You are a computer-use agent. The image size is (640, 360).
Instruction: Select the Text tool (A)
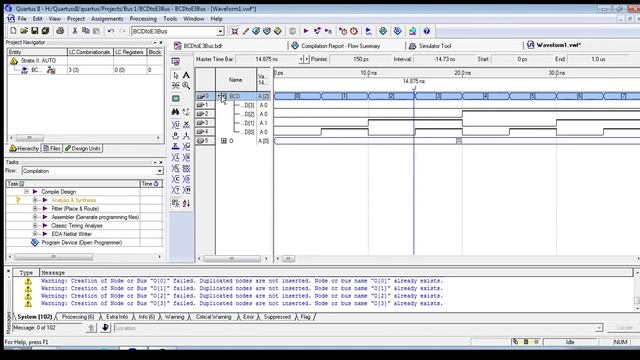(186, 76)
